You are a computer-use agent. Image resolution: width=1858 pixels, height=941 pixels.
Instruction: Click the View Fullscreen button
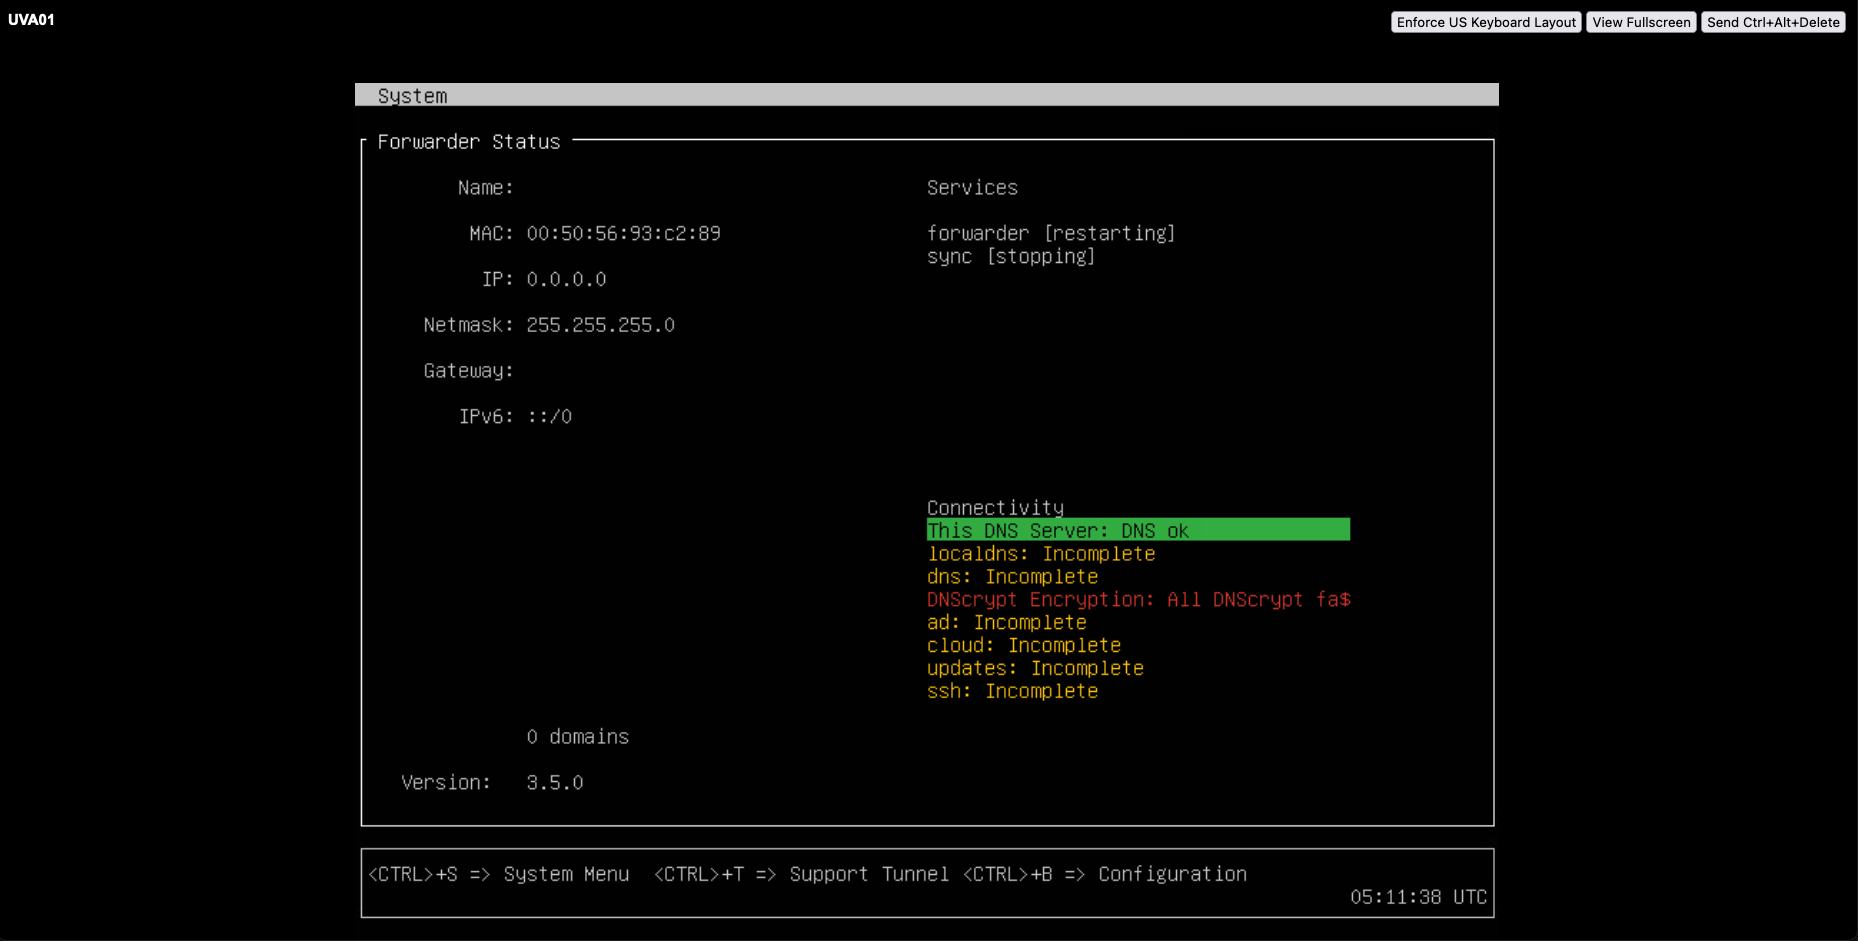pos(1640,22)
